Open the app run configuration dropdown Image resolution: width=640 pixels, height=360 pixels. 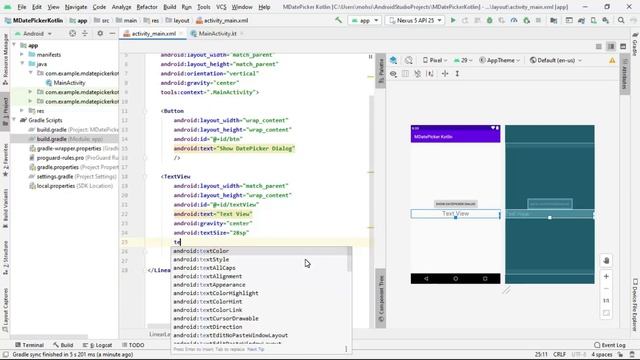pyautogui.click(x=364, y=20)
